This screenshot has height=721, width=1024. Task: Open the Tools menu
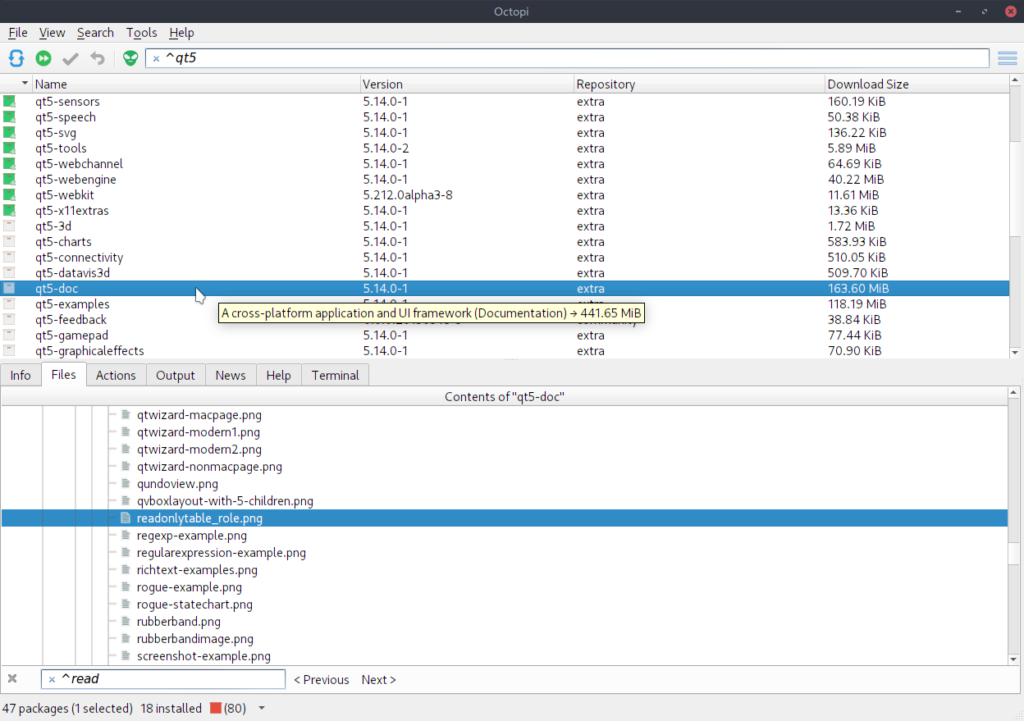[141, 33]
